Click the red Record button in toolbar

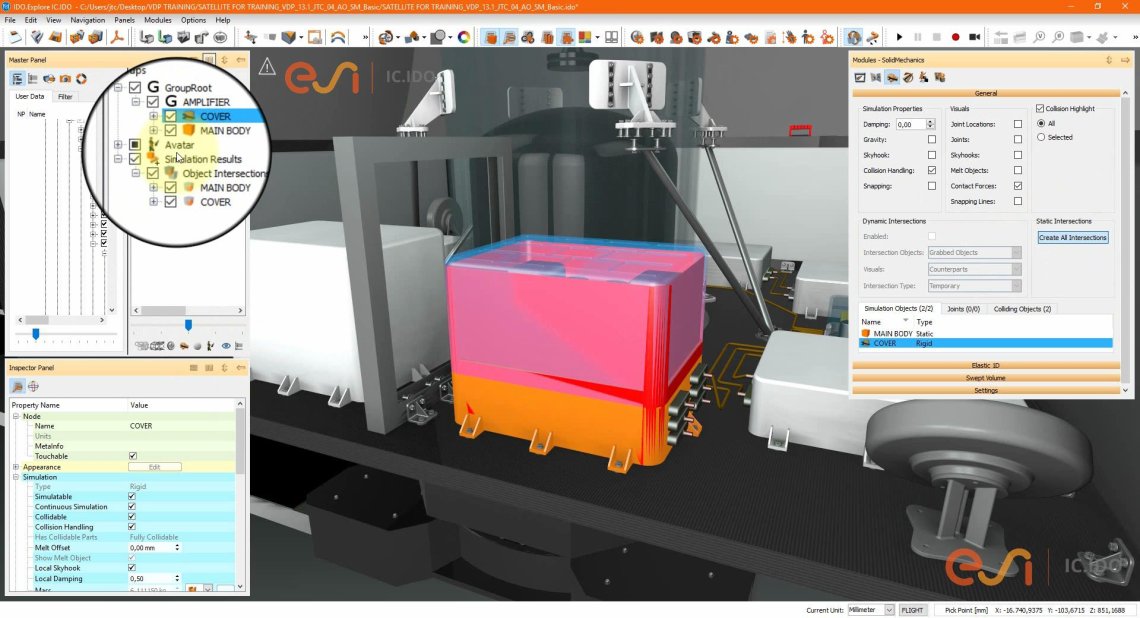[x=955, y=37]
